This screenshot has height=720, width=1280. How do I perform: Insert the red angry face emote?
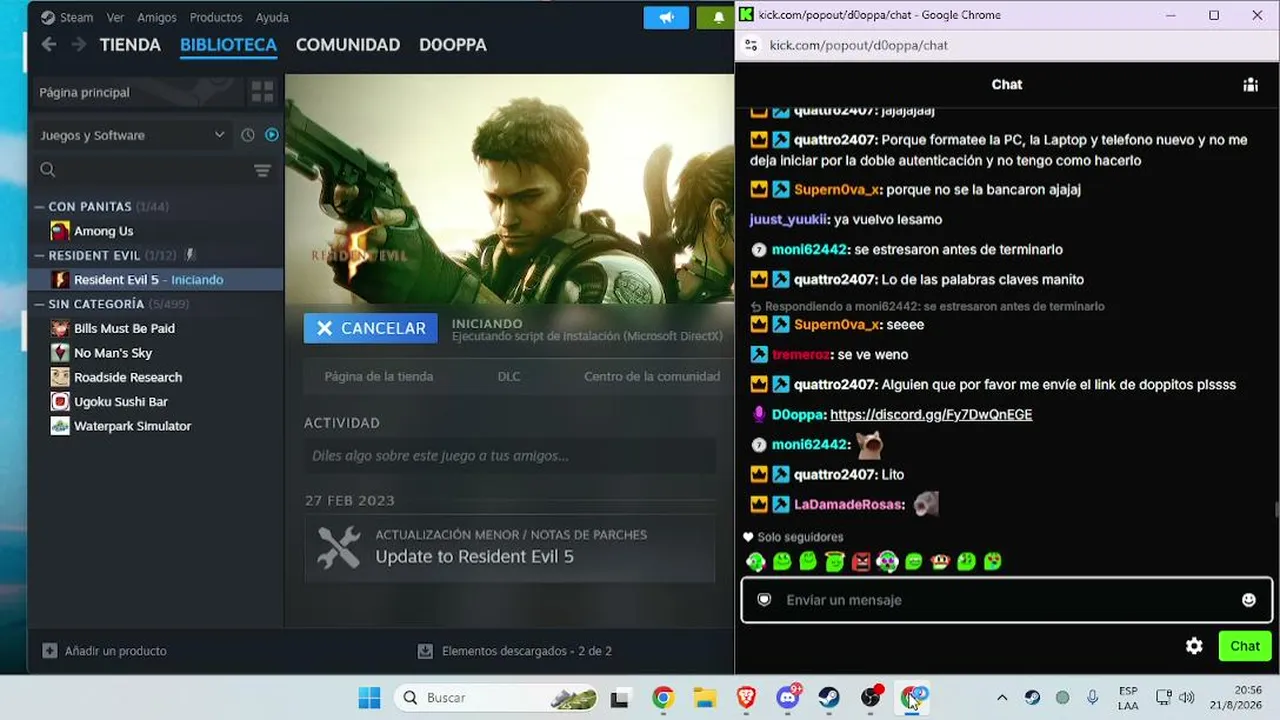[x=861, y=562]
